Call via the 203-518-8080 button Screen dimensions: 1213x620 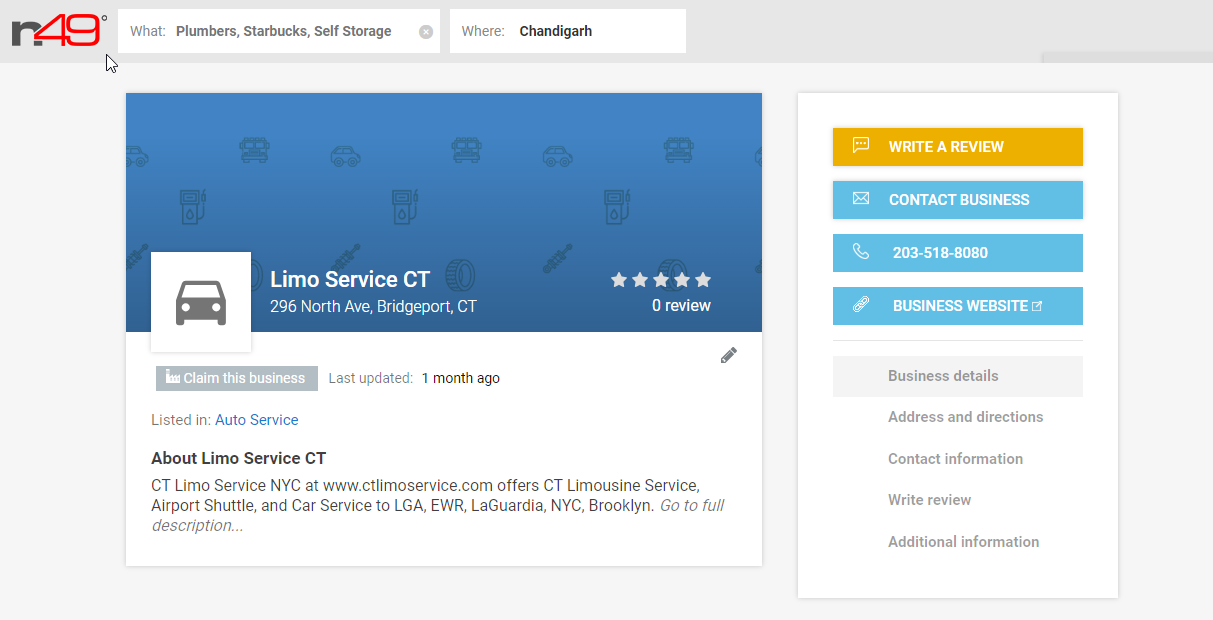[x=958, y=253]
